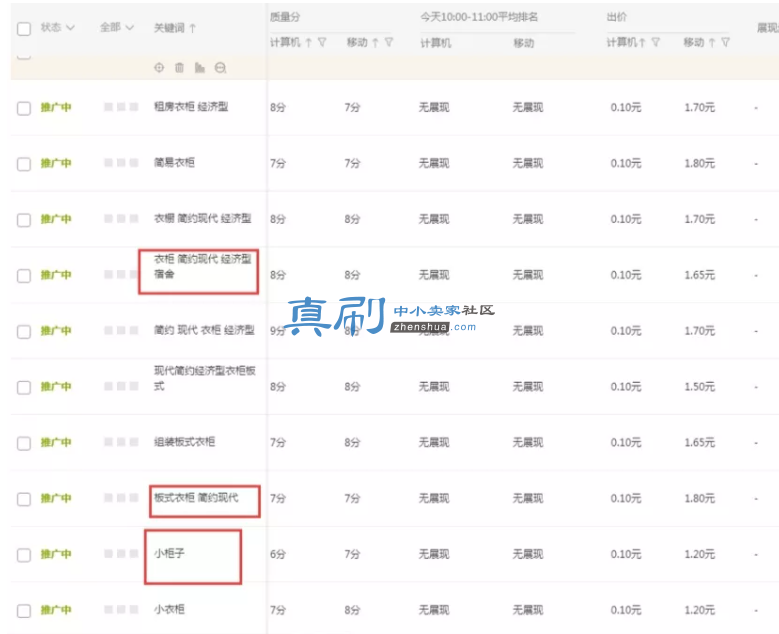Click keyword 简易衣柜
The width and height of the screenshot is (779, 634).
pos(174,162)
